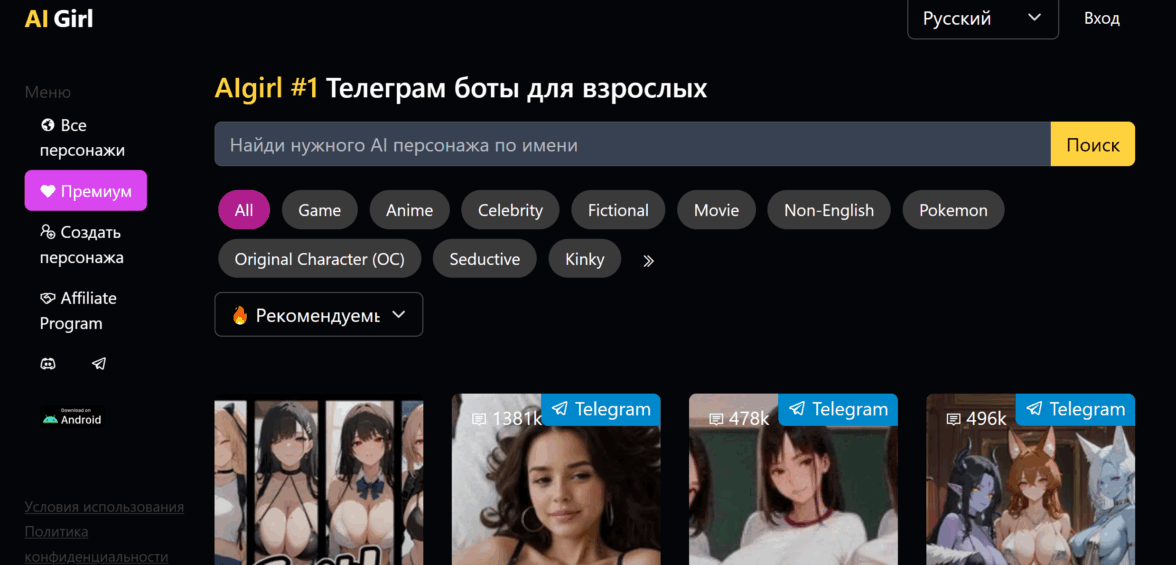Show more categories with the double chevron
Viewport: 1176px width, 565px height.
coord(649,260)
